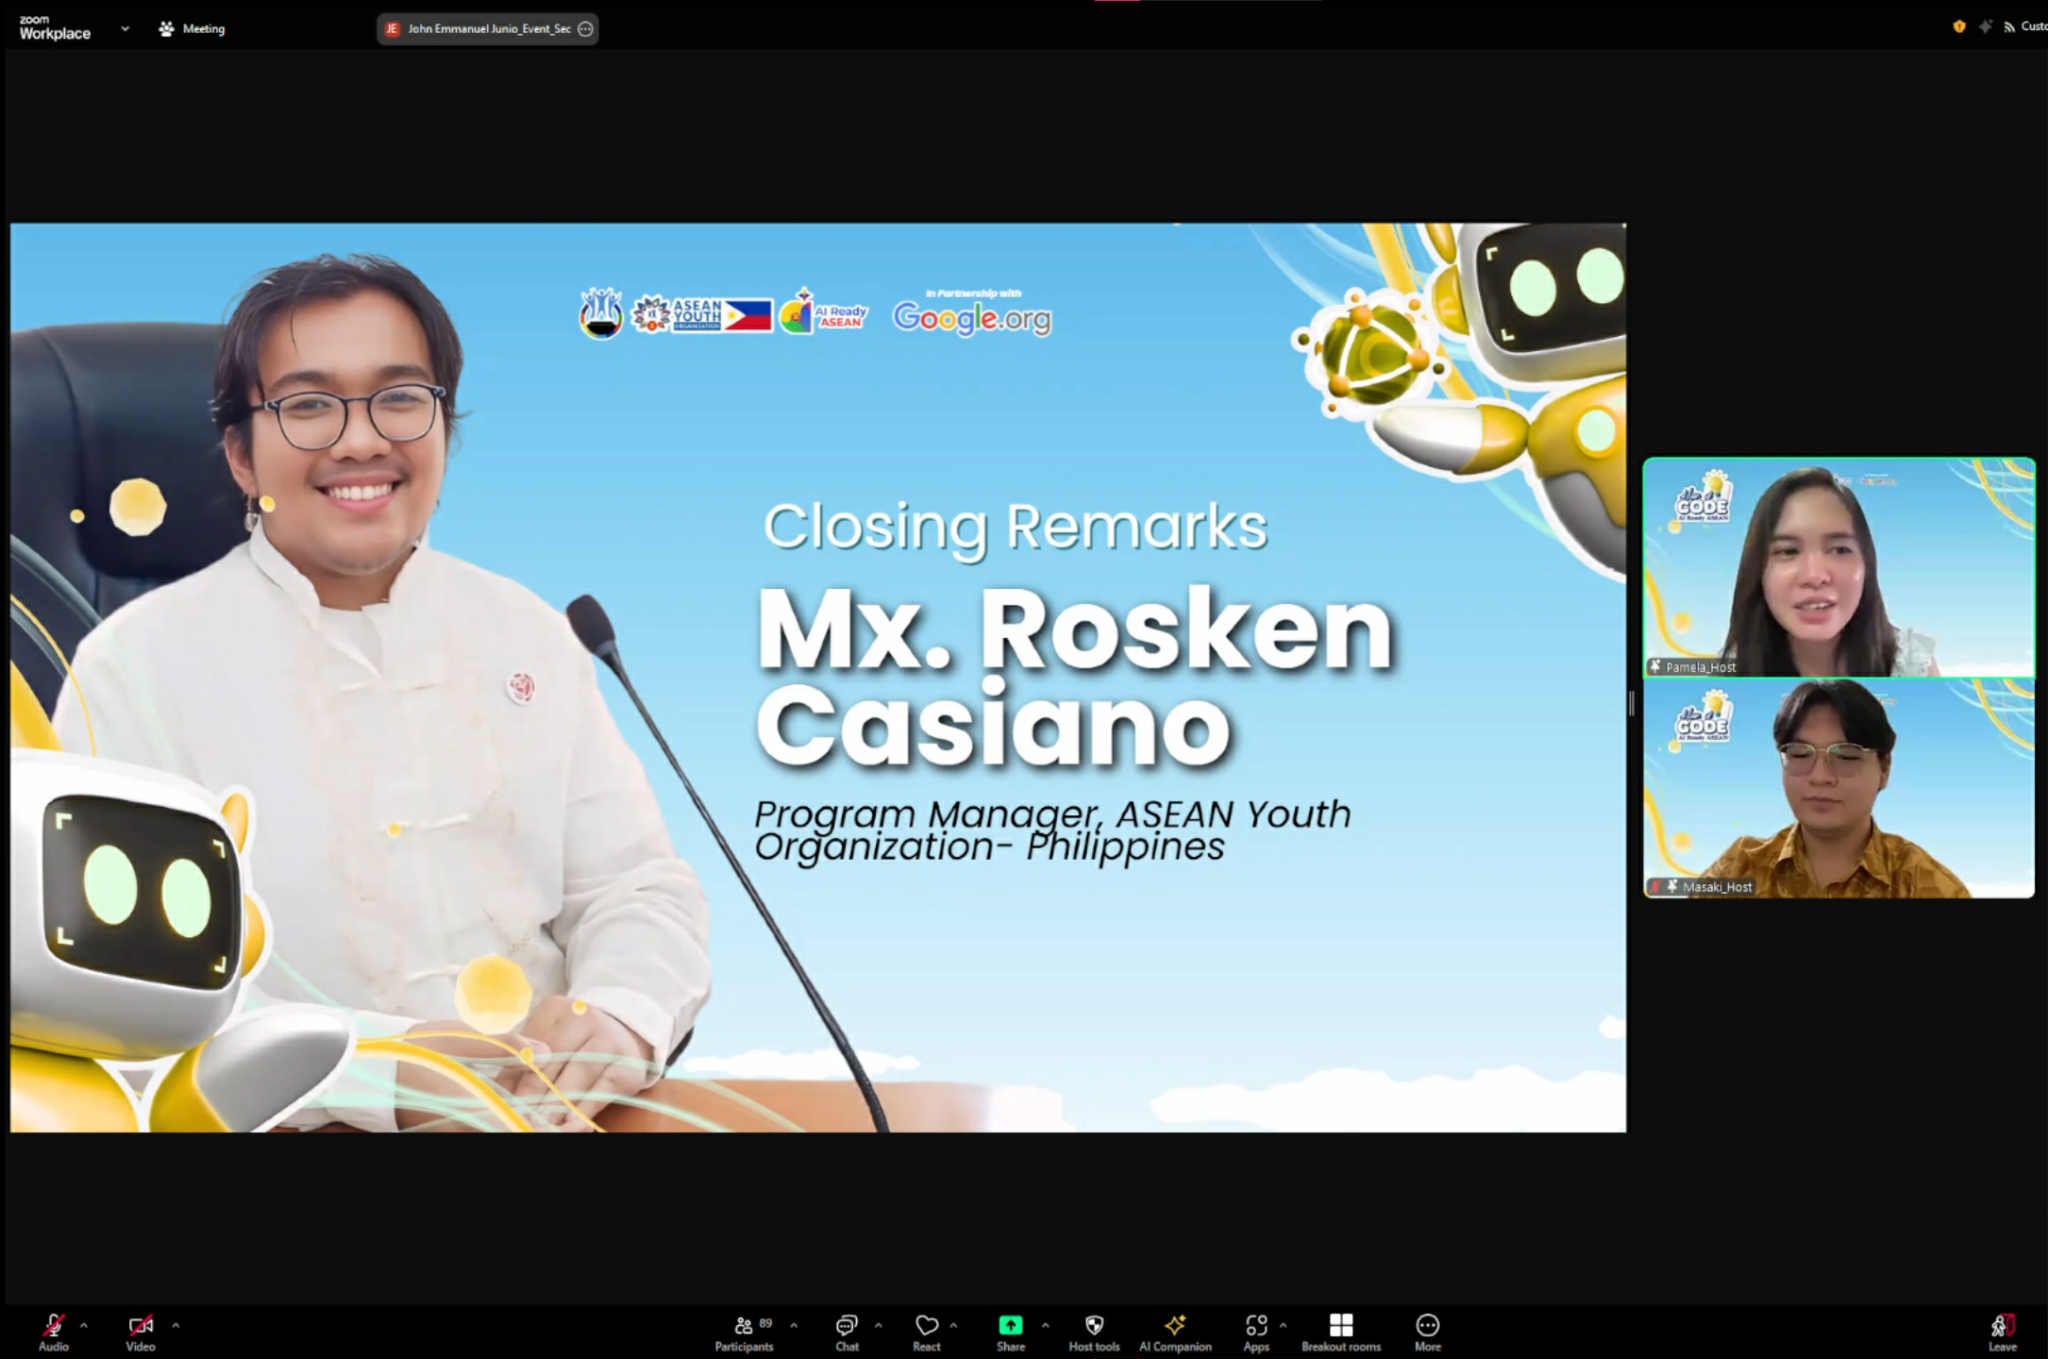Open Breakout rooms grid icon
Image resolution: width=2048 pixels, height=1359 pixels.
1341,1326
